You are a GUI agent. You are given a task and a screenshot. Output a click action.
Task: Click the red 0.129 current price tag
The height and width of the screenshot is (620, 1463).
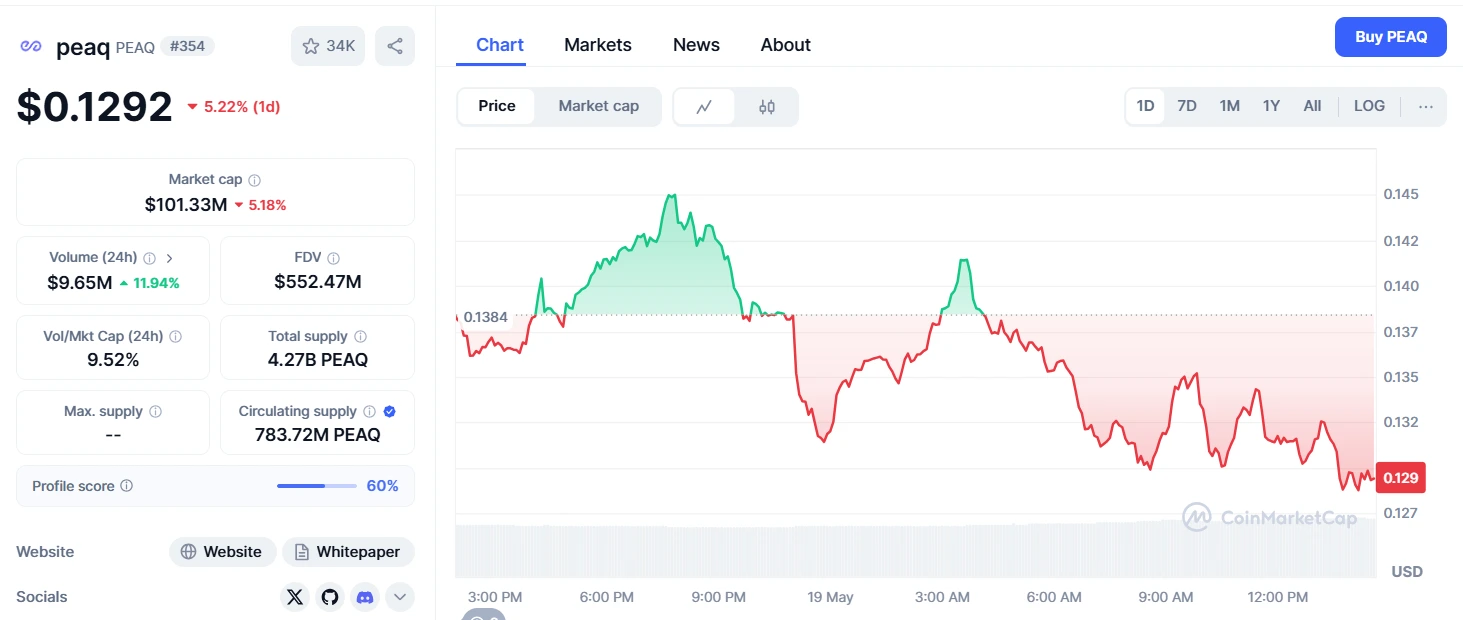coord(1401,478)
